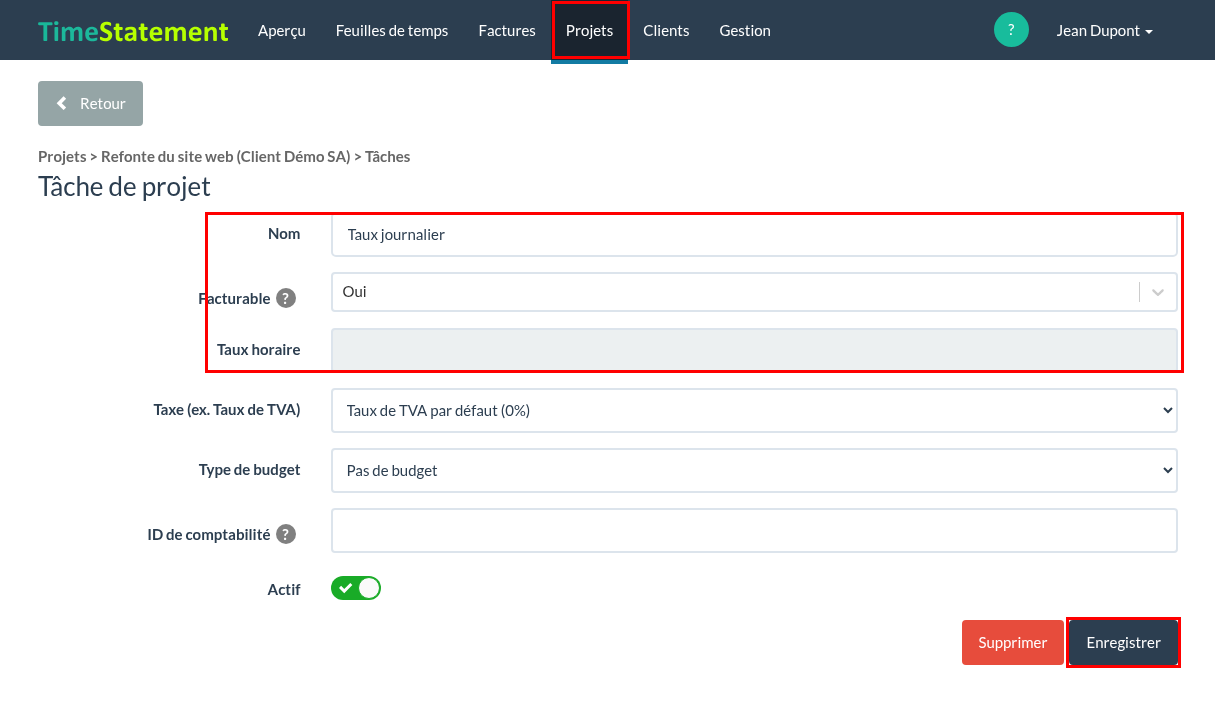Viewport: 1215px width, 713px height.
Task: Navigate to the Clients menu
Action: tap(666, 31)
